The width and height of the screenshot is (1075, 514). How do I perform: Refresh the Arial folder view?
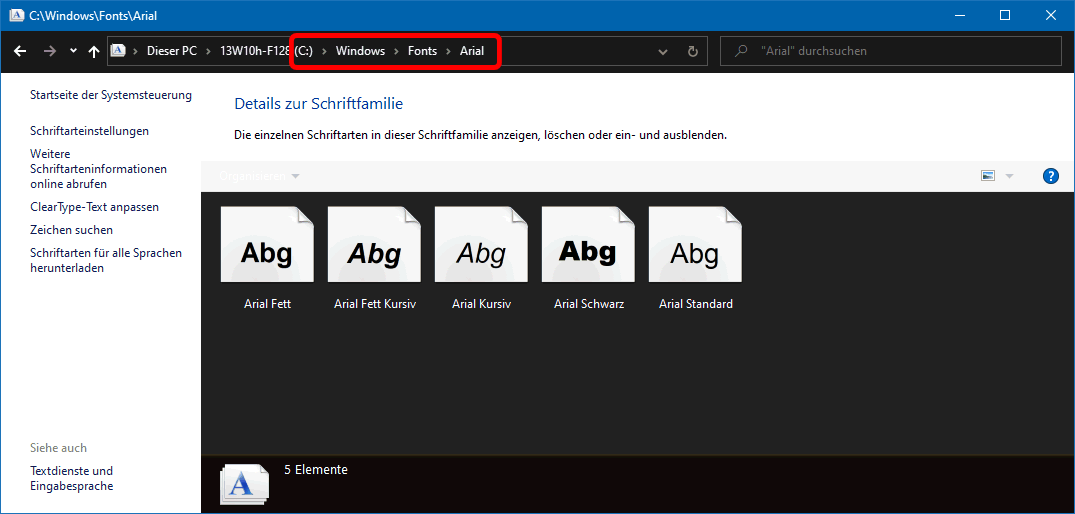(x=692, y=51)
